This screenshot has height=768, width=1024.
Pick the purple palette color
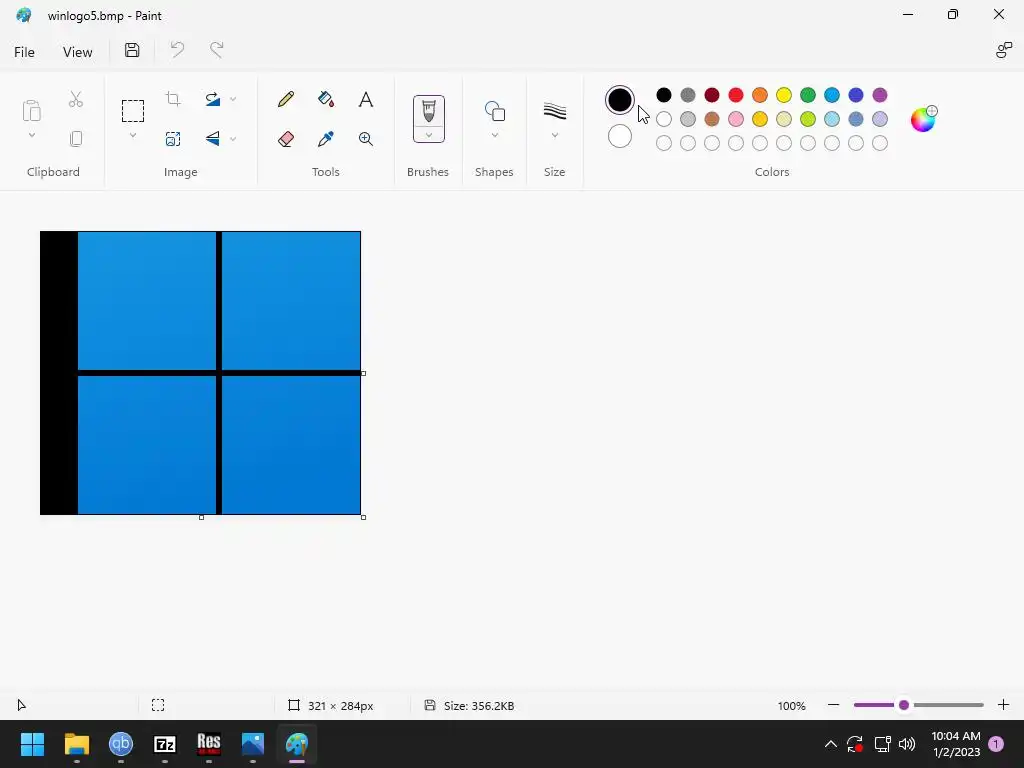[880, 95]
